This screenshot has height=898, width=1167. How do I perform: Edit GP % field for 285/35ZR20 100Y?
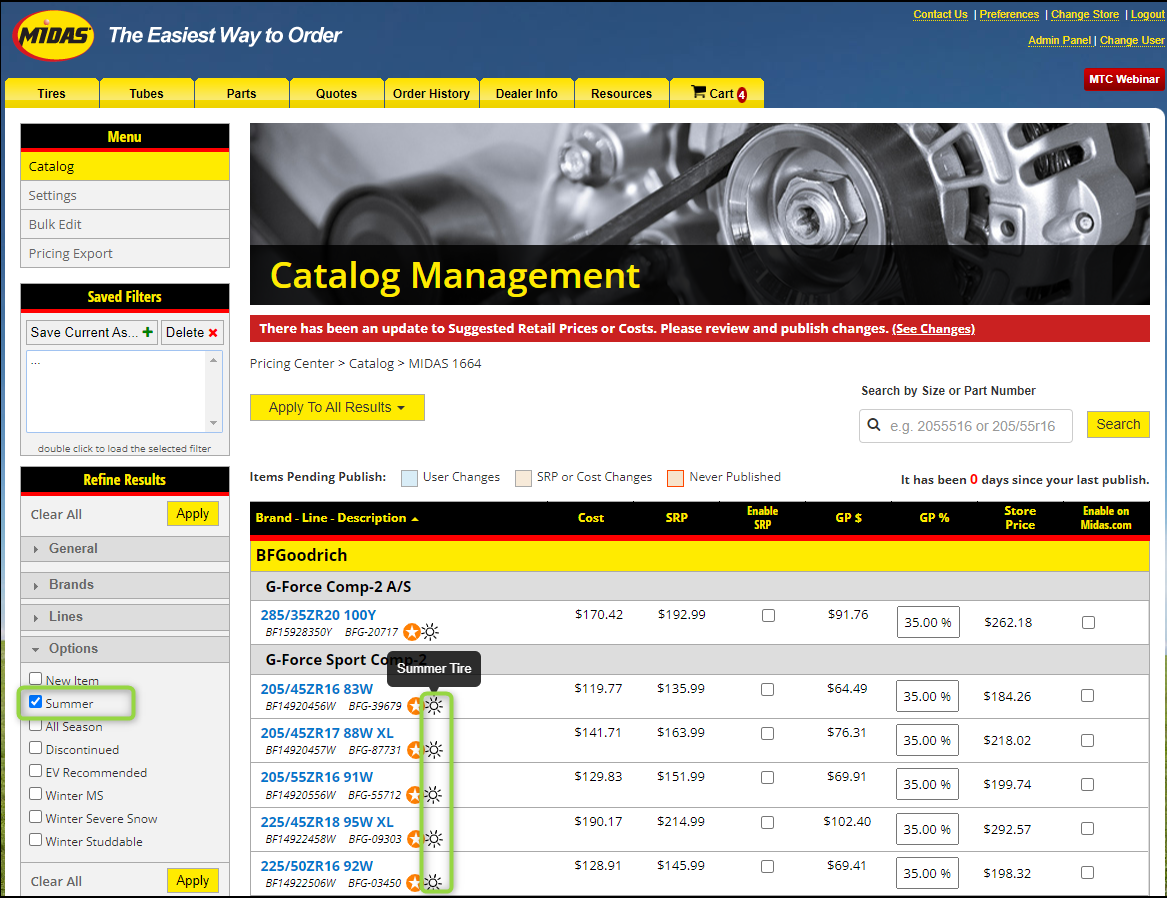coord(928,622)
